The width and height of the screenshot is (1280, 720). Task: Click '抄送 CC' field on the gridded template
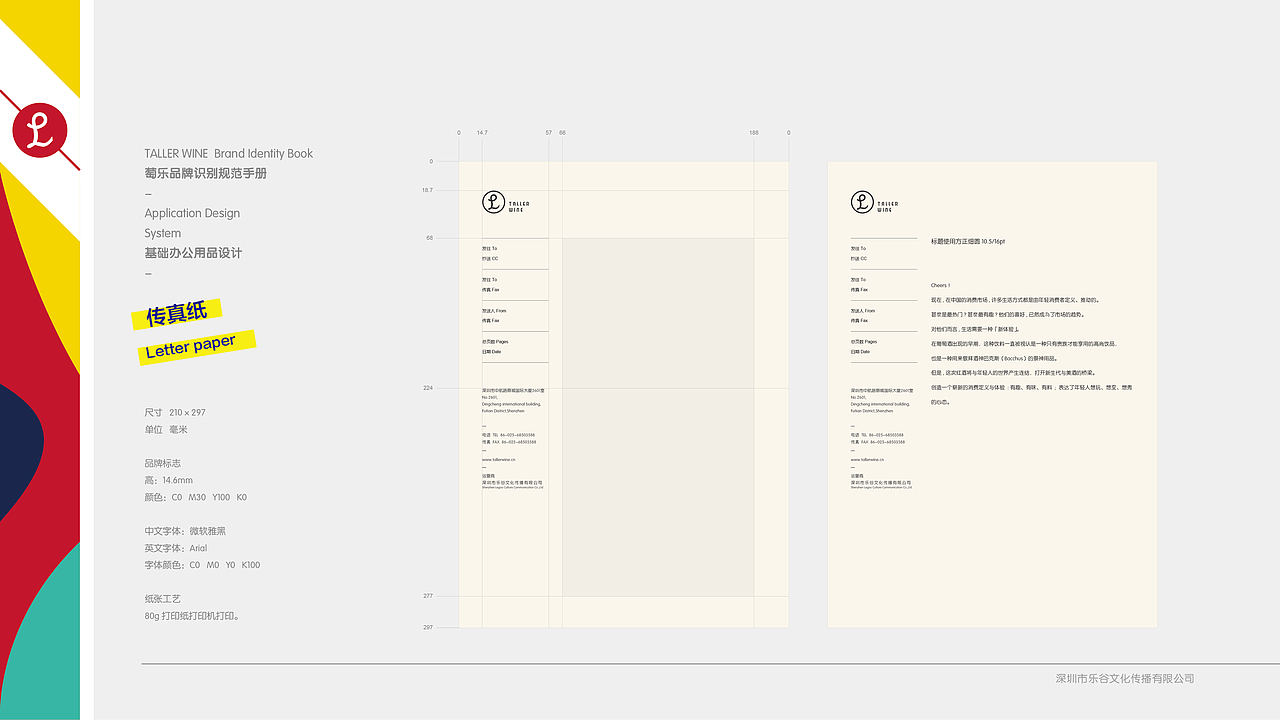(x=490, y=258)
